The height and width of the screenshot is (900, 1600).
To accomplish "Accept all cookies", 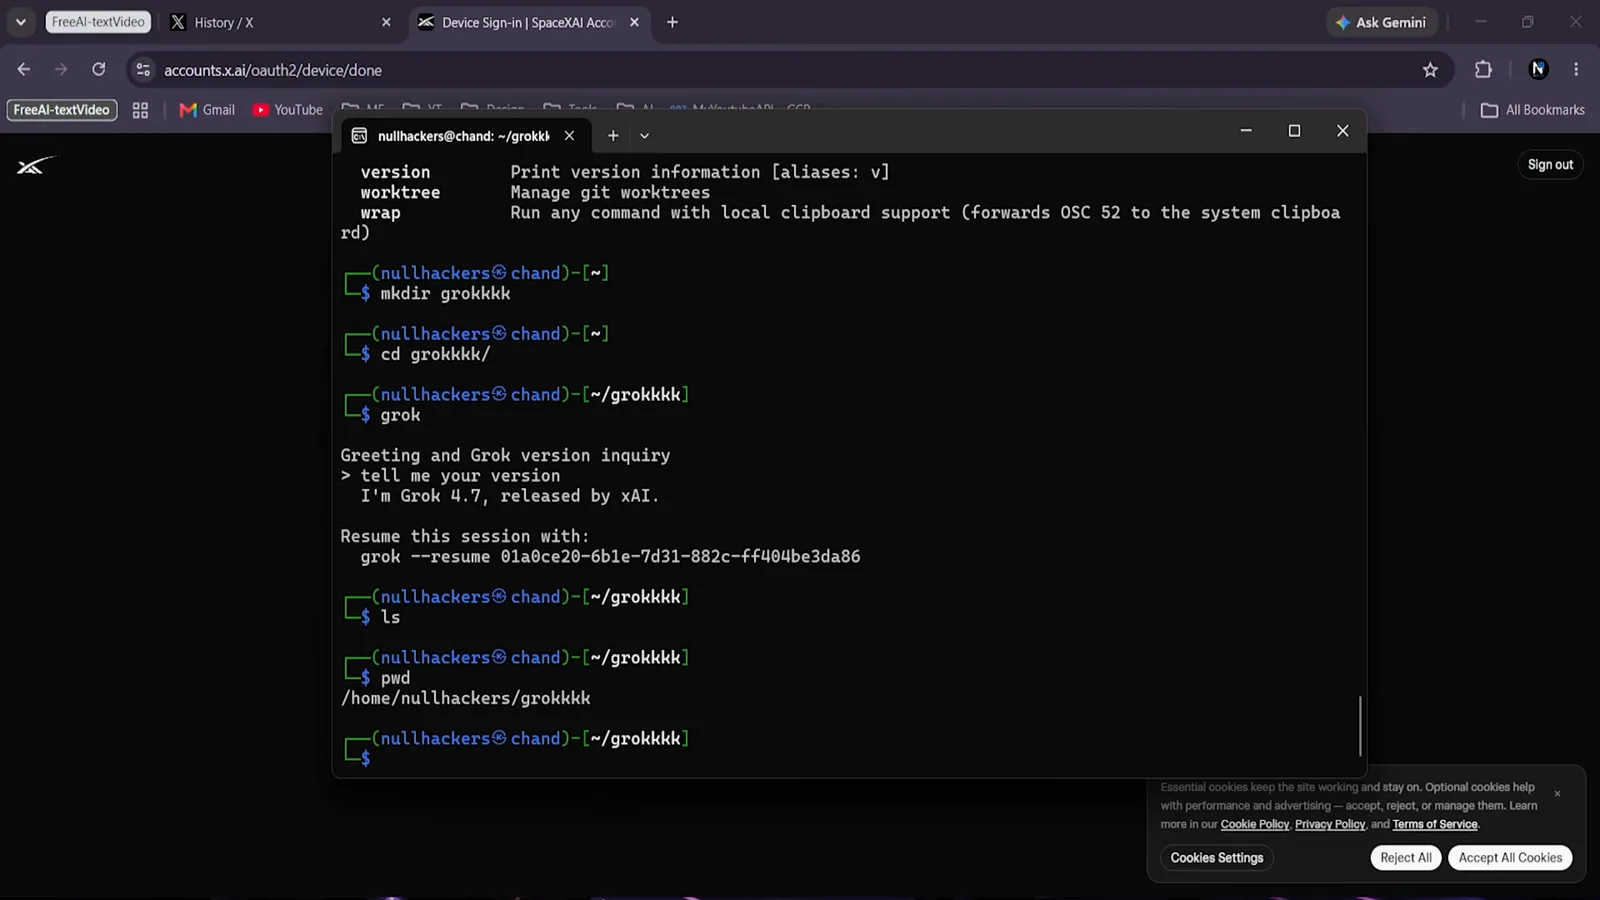I will tap(1510, 858).
